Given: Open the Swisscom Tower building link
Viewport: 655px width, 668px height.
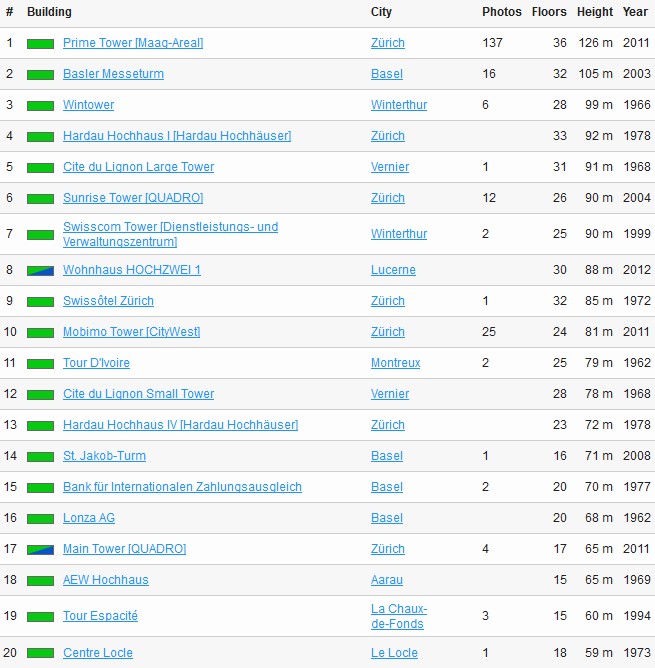Looking at the screenshot, I should click(x=170, y=234).
